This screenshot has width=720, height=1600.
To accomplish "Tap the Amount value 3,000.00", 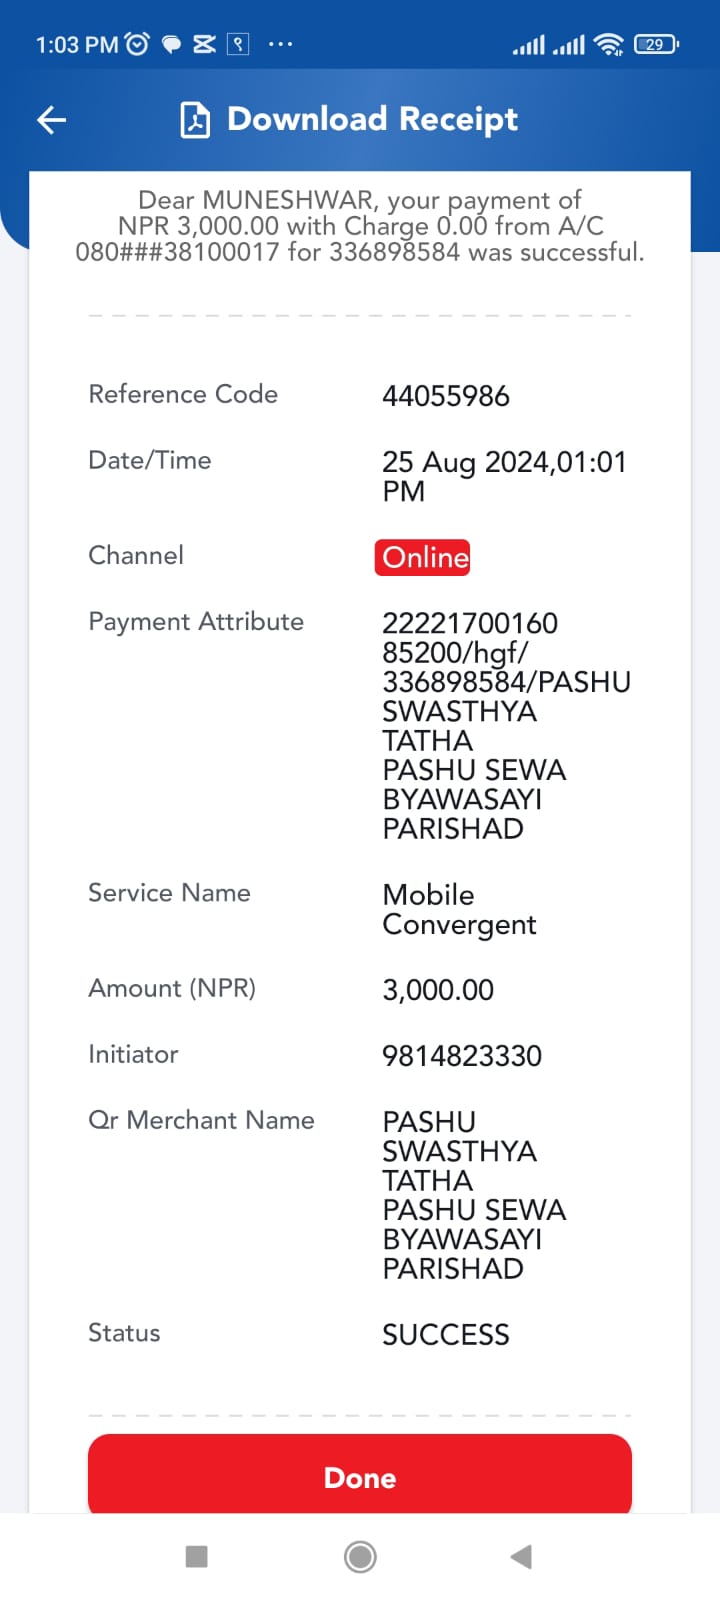I will [x=438, y=990].
